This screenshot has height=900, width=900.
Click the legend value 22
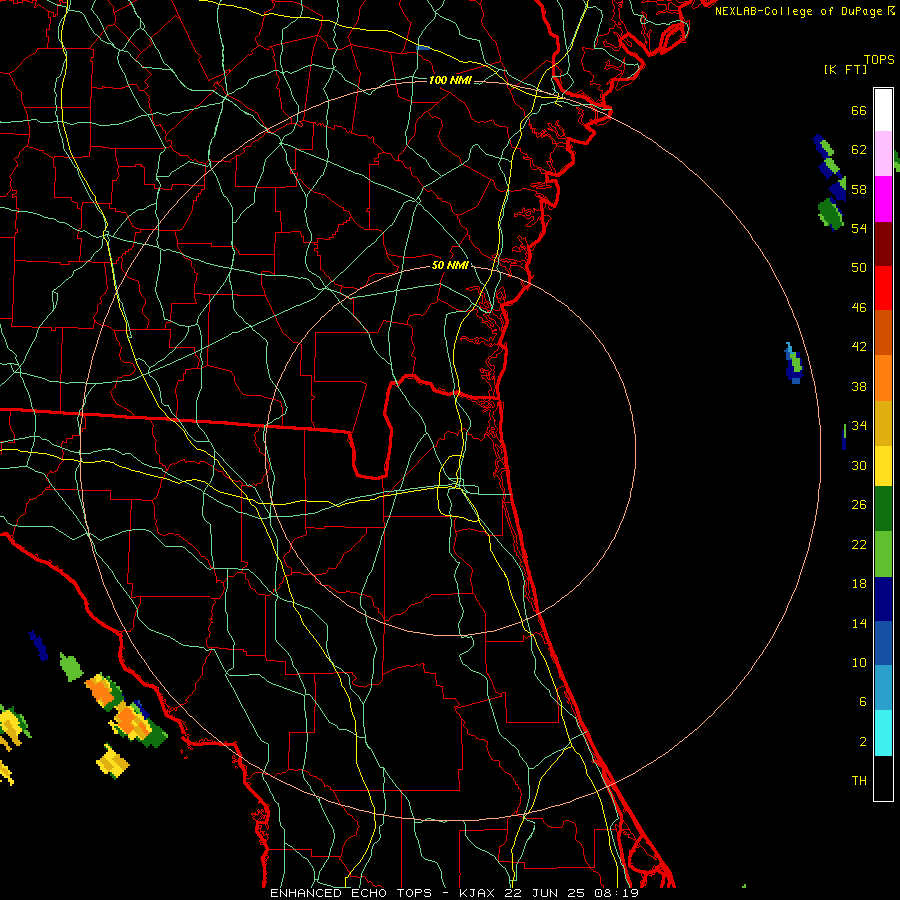[859, 545]
